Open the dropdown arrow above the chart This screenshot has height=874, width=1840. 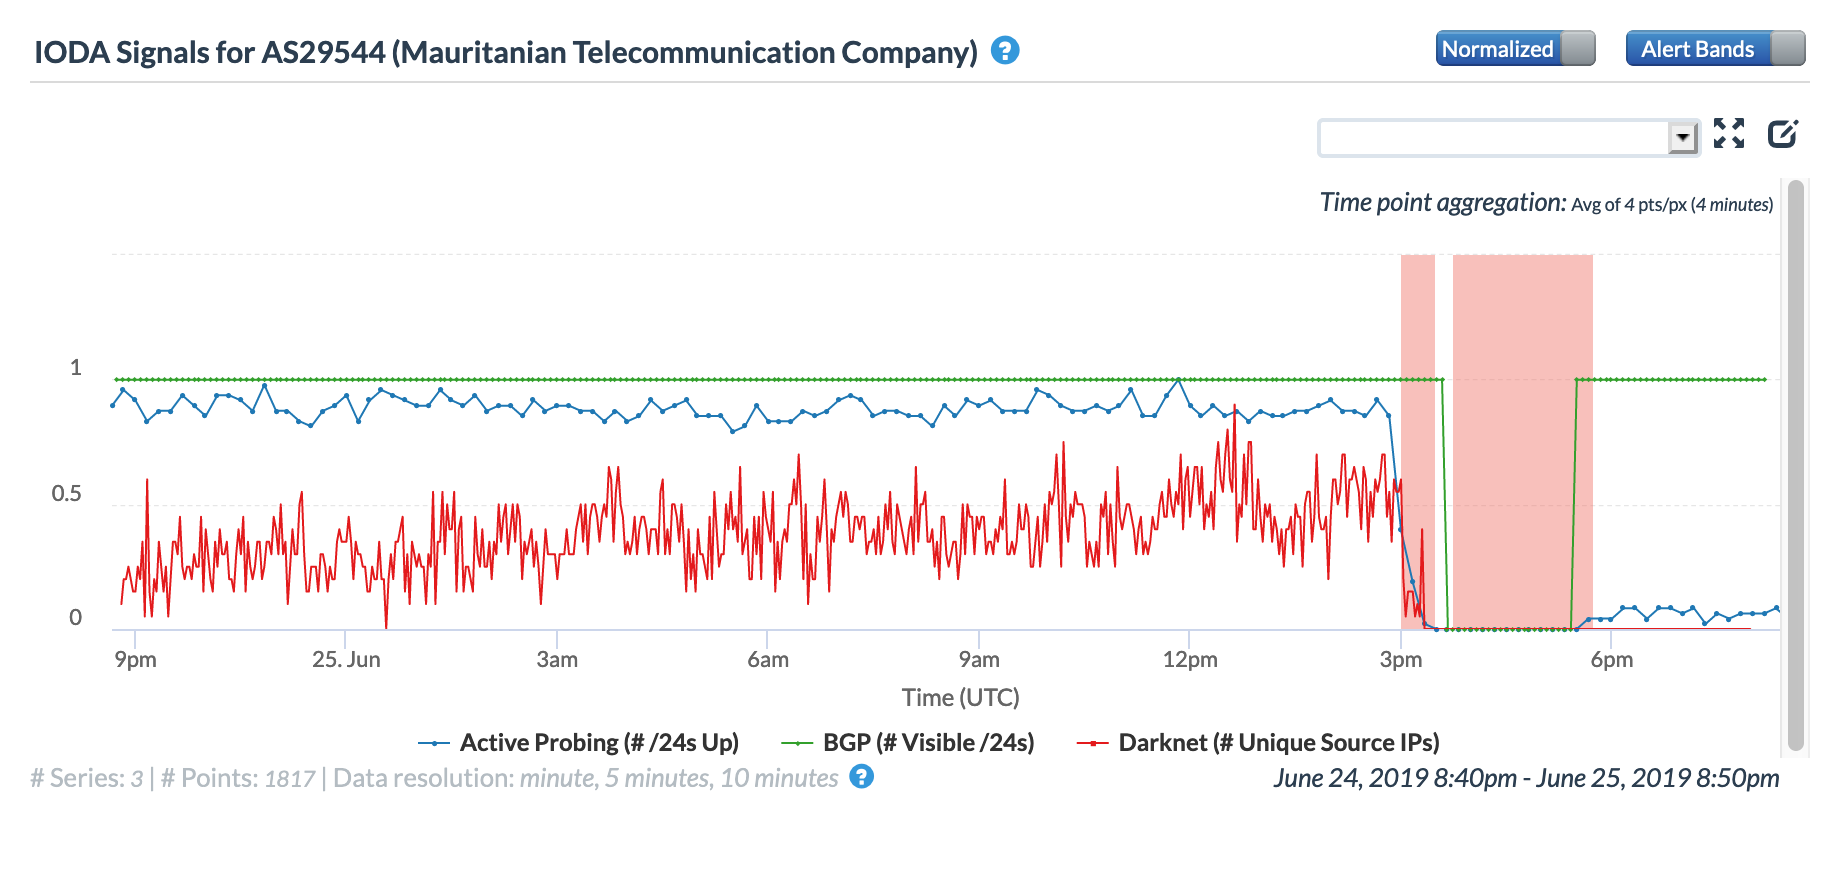pyautogui.click(x=1683, y=138)
